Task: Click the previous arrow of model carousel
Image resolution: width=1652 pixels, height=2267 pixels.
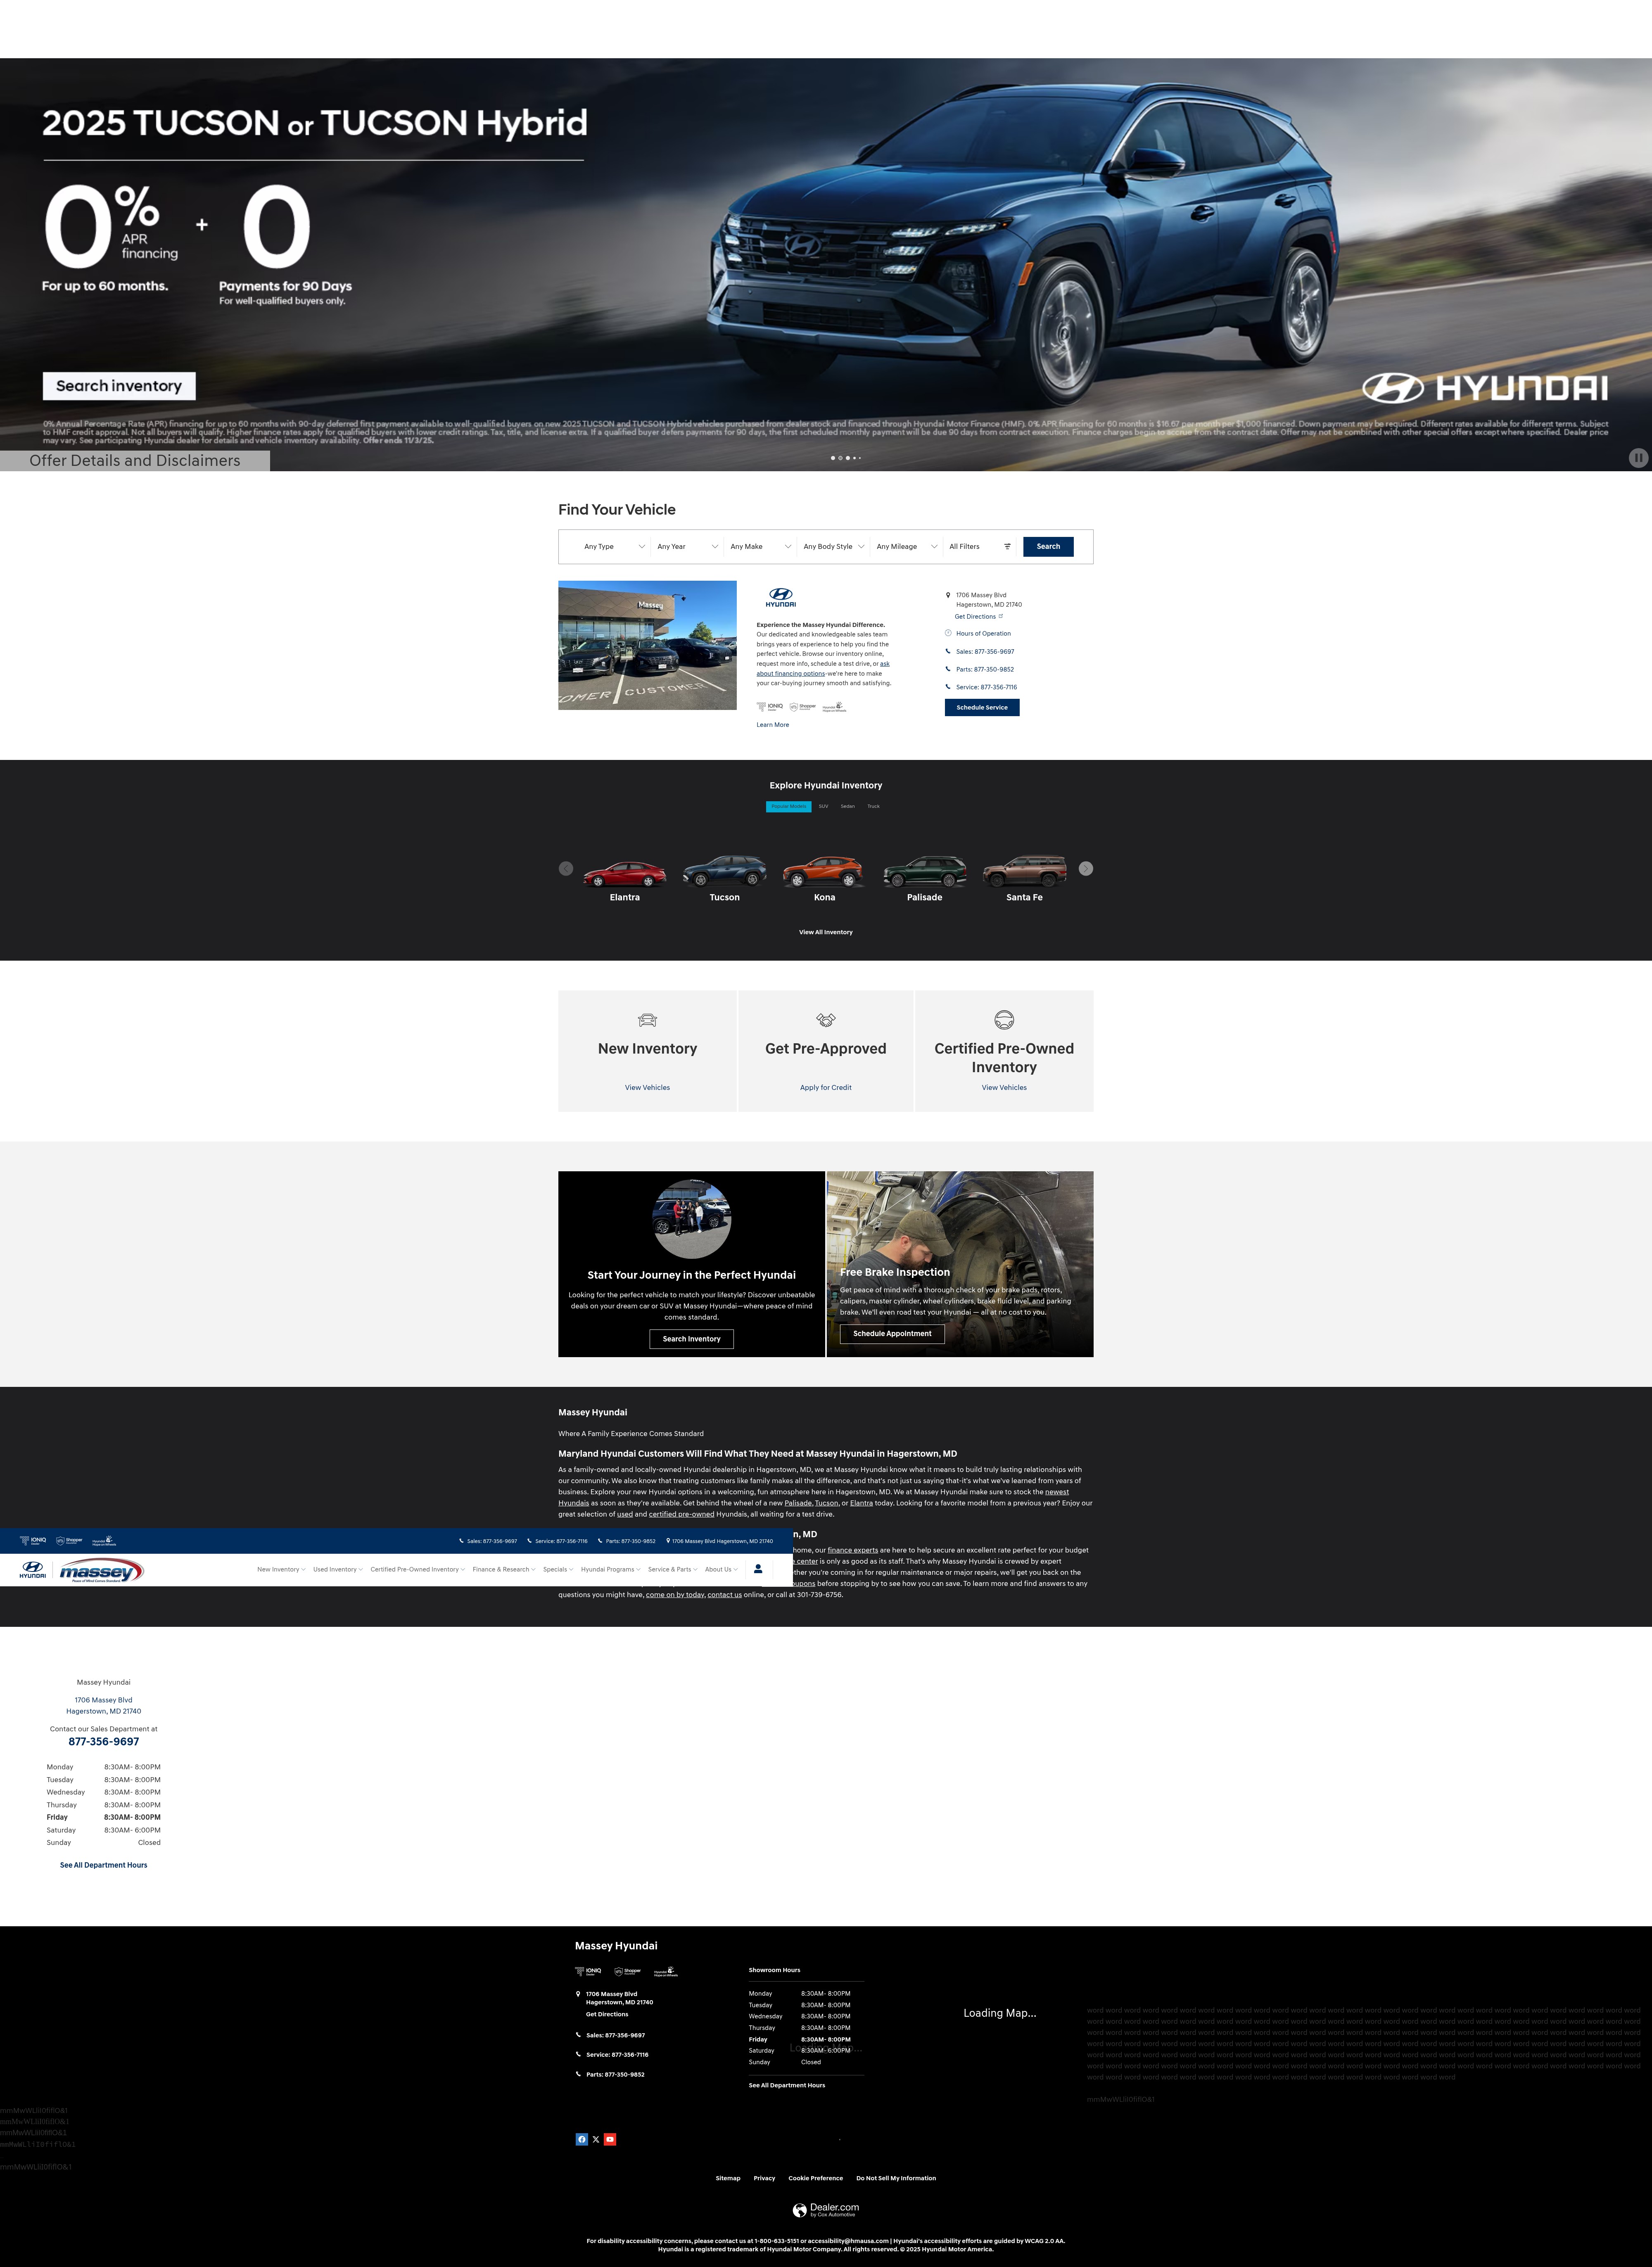Action: tap(566, 869)
